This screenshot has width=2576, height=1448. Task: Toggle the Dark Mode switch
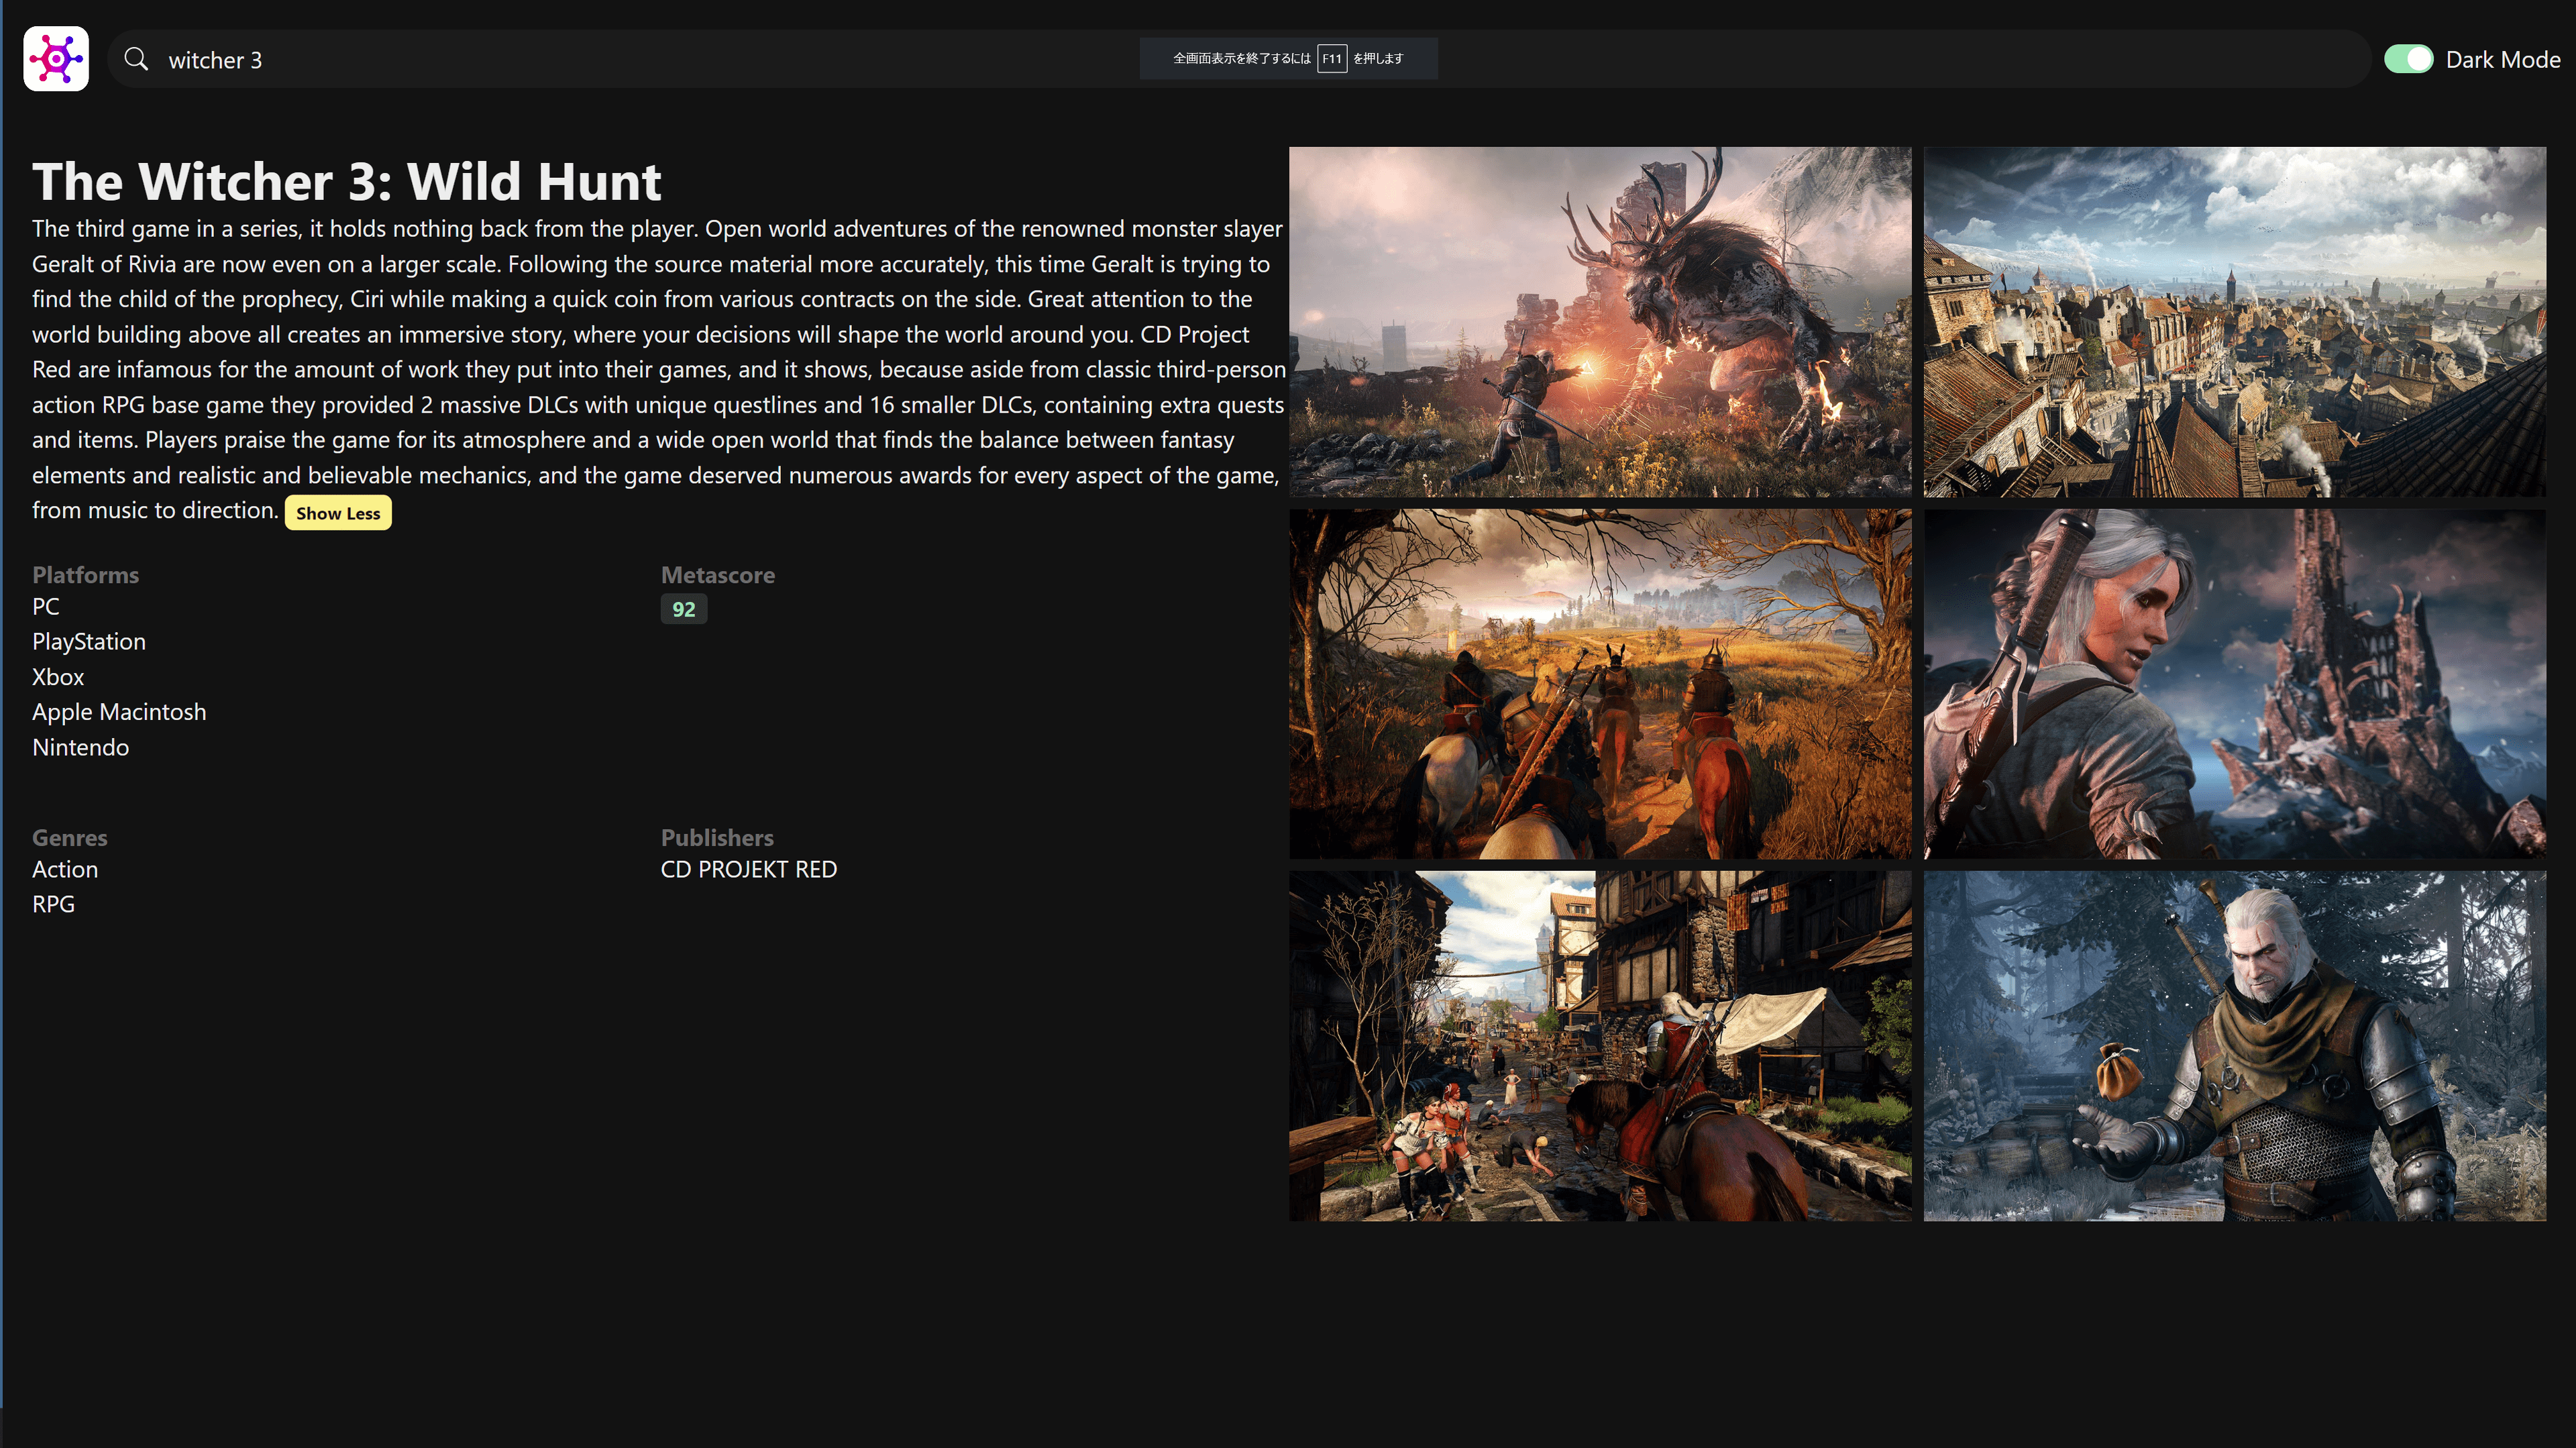point(2408,59)
